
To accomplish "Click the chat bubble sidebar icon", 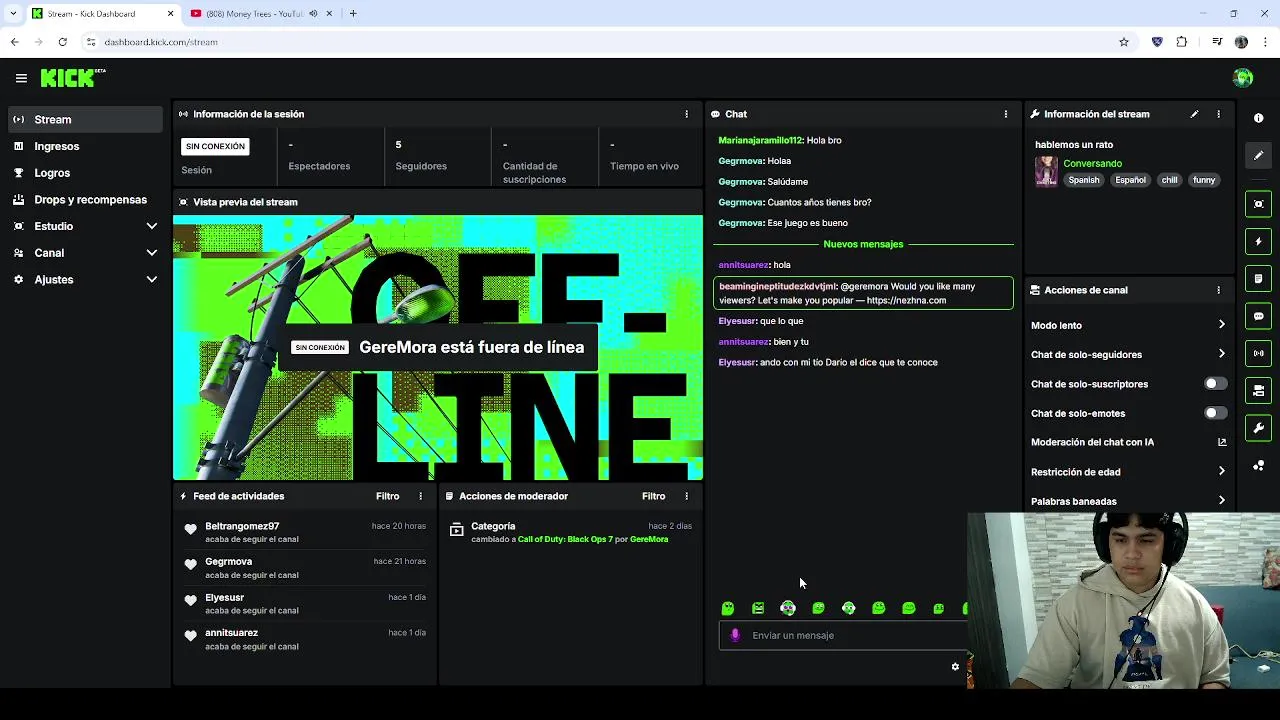I will [1258, 316].
